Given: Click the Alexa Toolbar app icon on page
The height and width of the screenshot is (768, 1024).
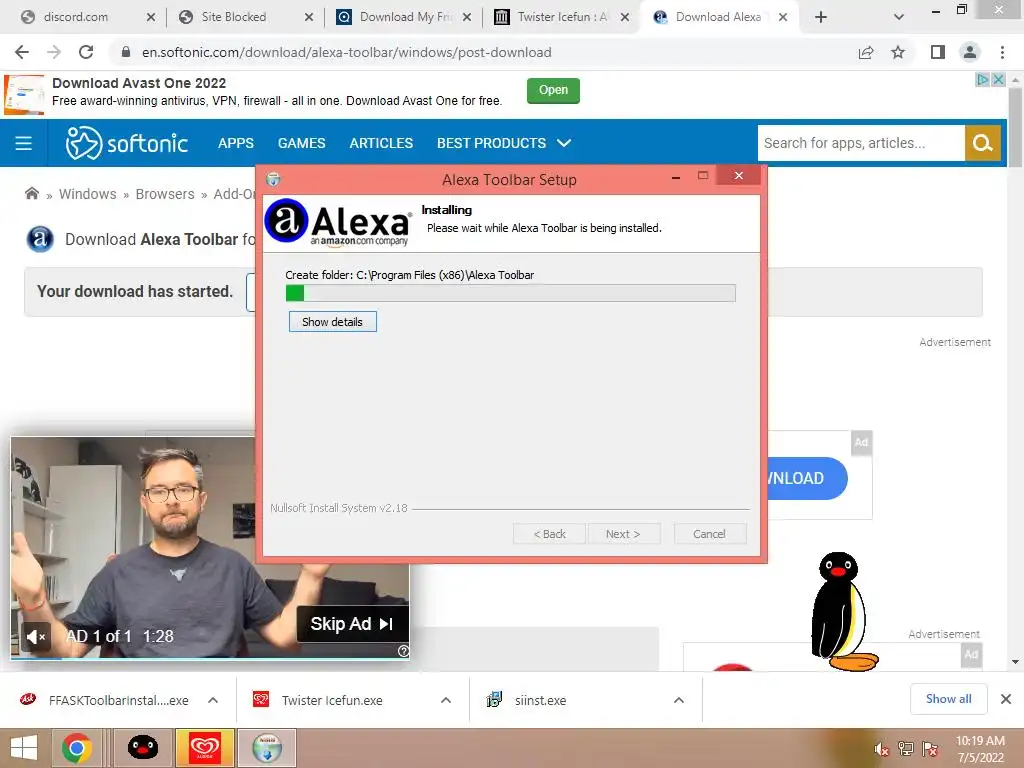Looking at the screenshot, I should click(x=40, y=239).
